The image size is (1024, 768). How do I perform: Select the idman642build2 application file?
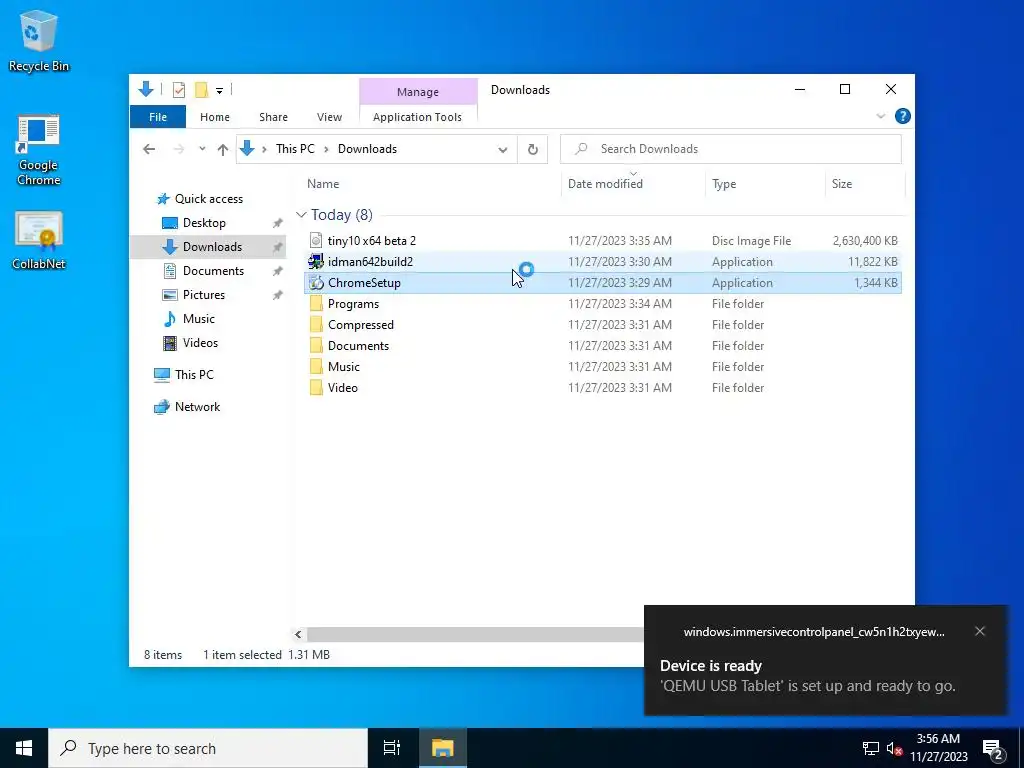click(603, 262)
